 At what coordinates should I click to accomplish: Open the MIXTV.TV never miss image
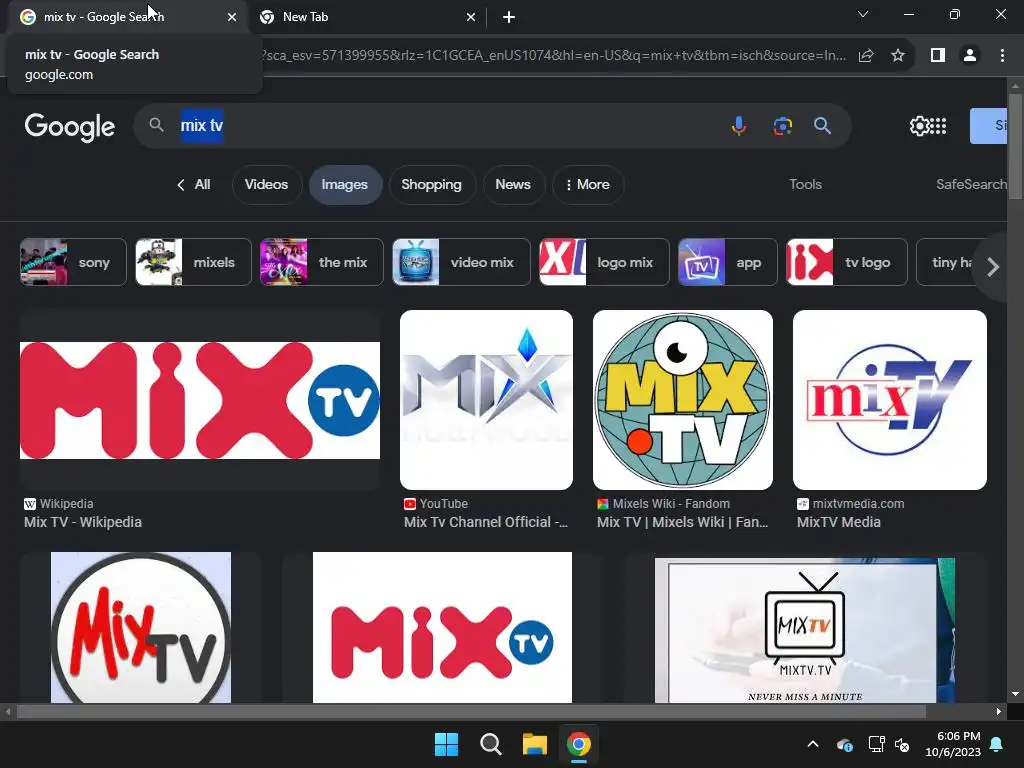(805, 630)
